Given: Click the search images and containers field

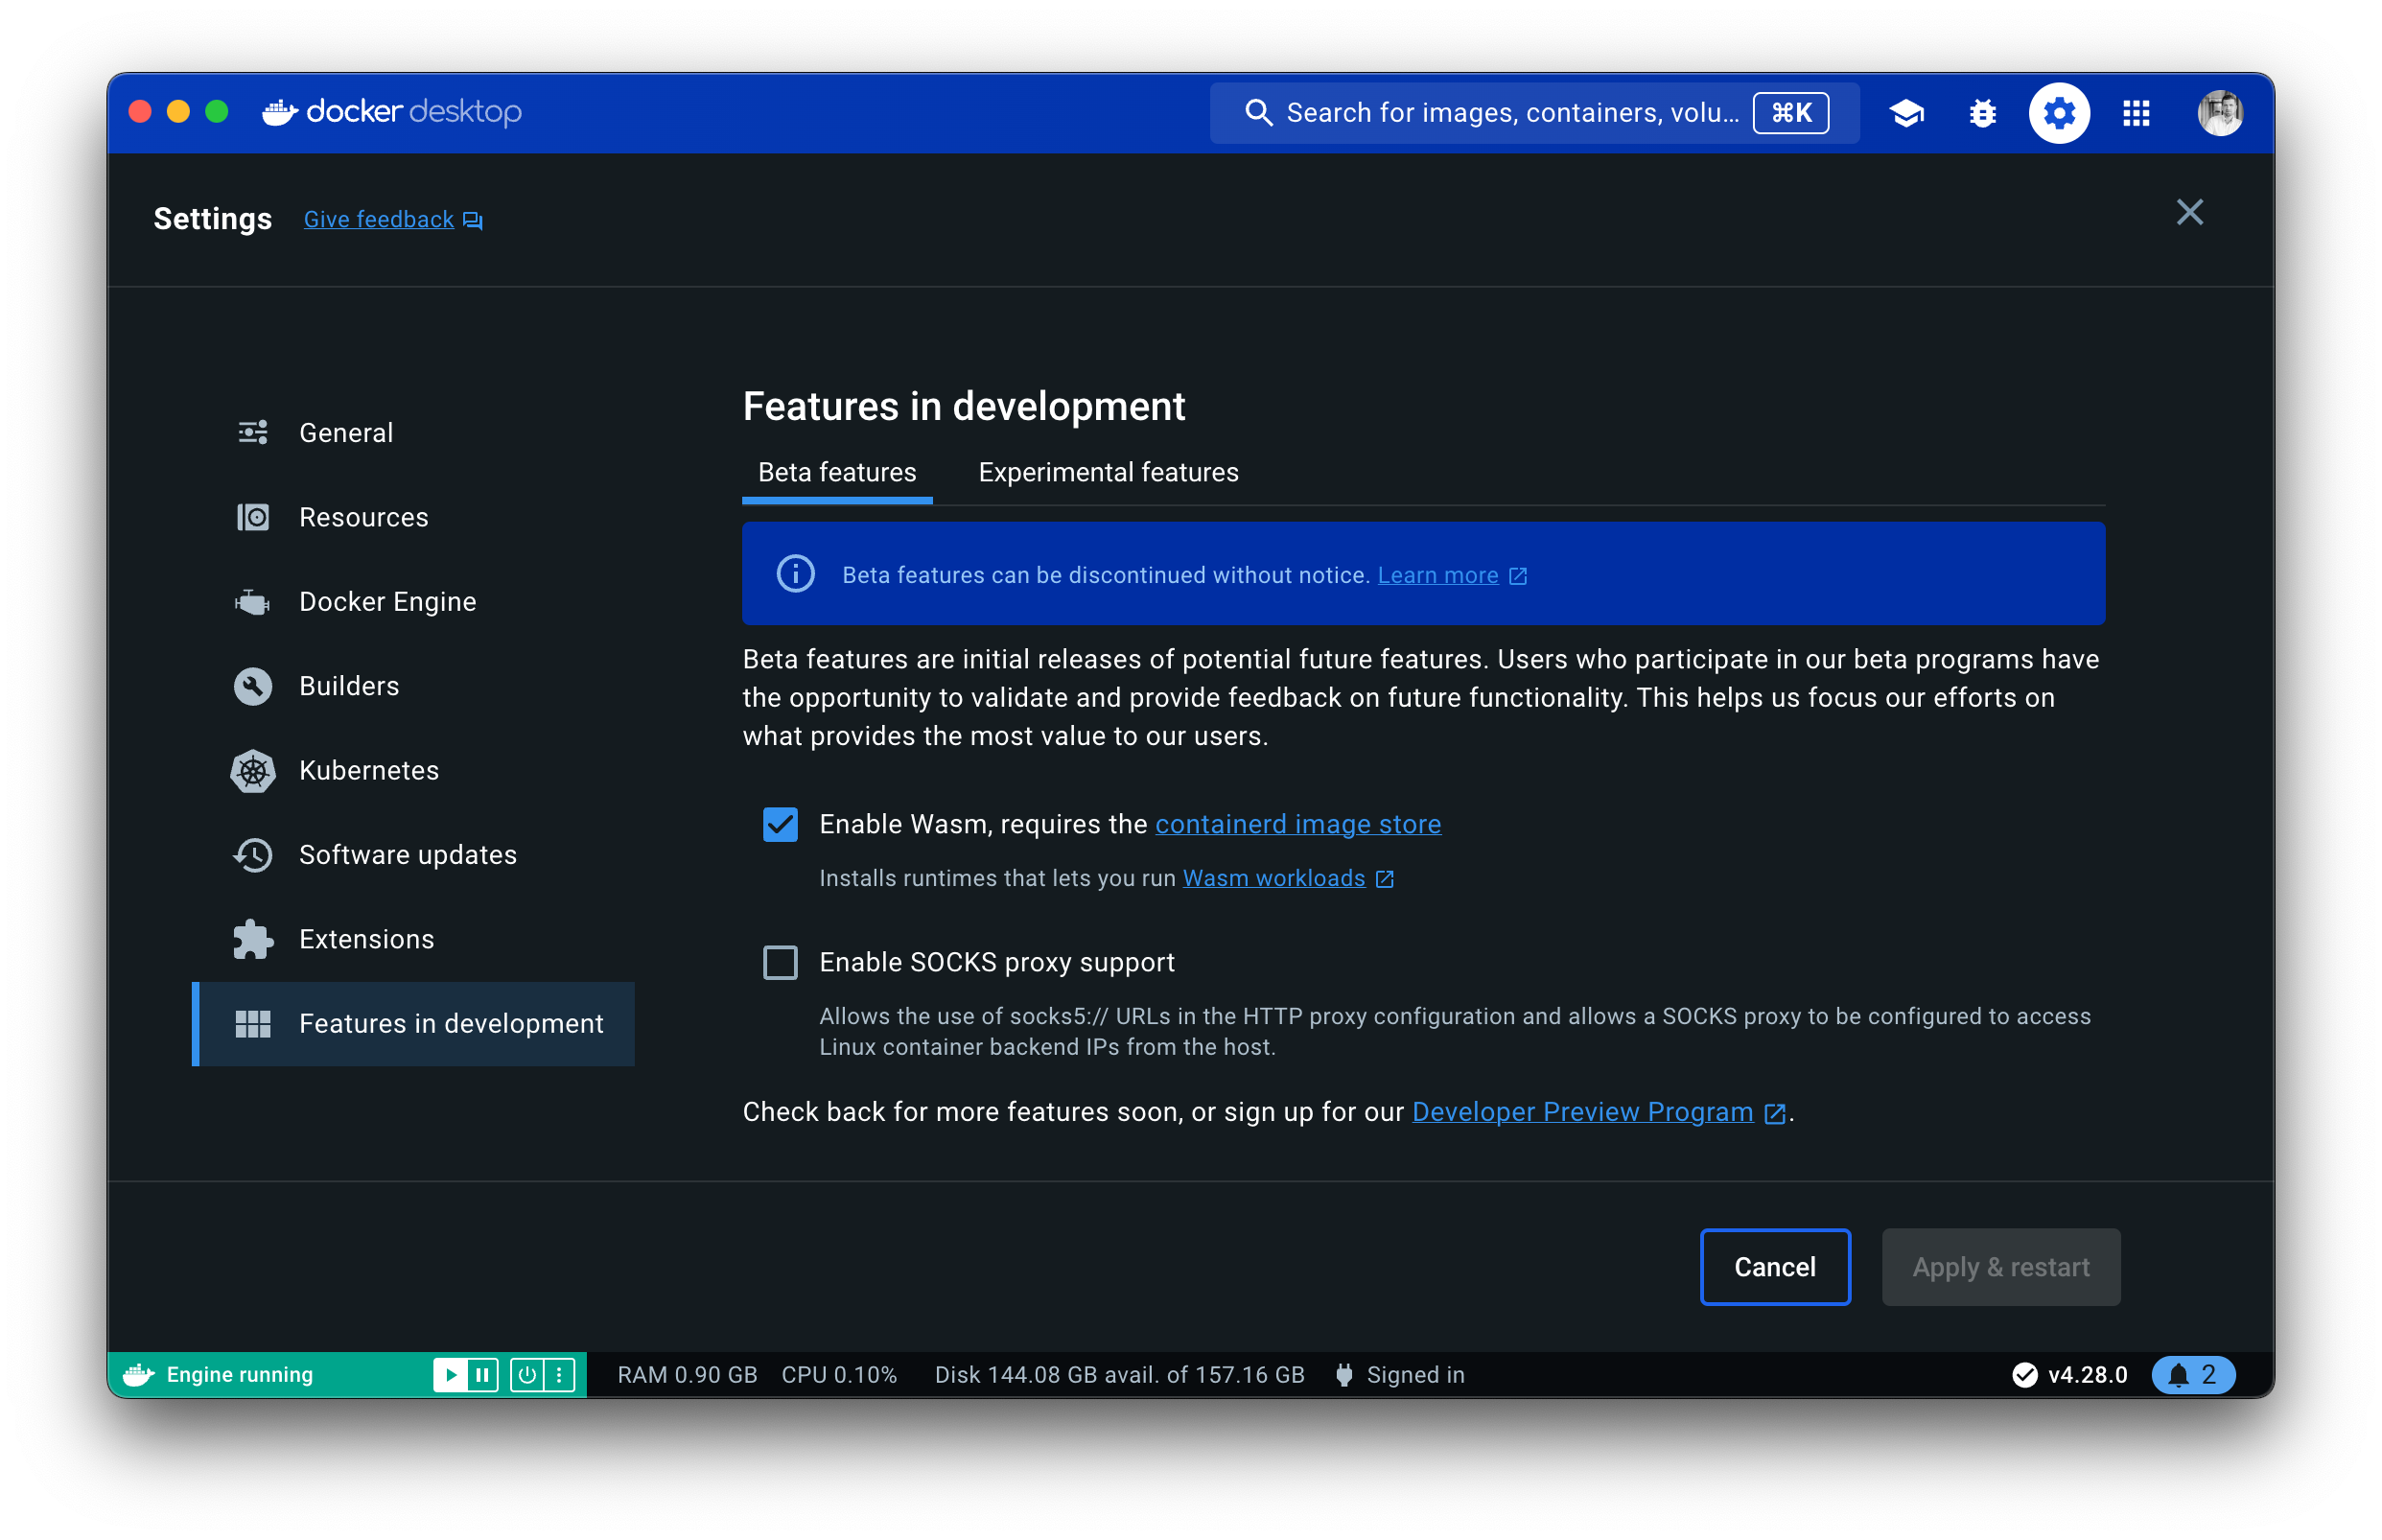Looking at the screenshot, I should (1510, 113).
